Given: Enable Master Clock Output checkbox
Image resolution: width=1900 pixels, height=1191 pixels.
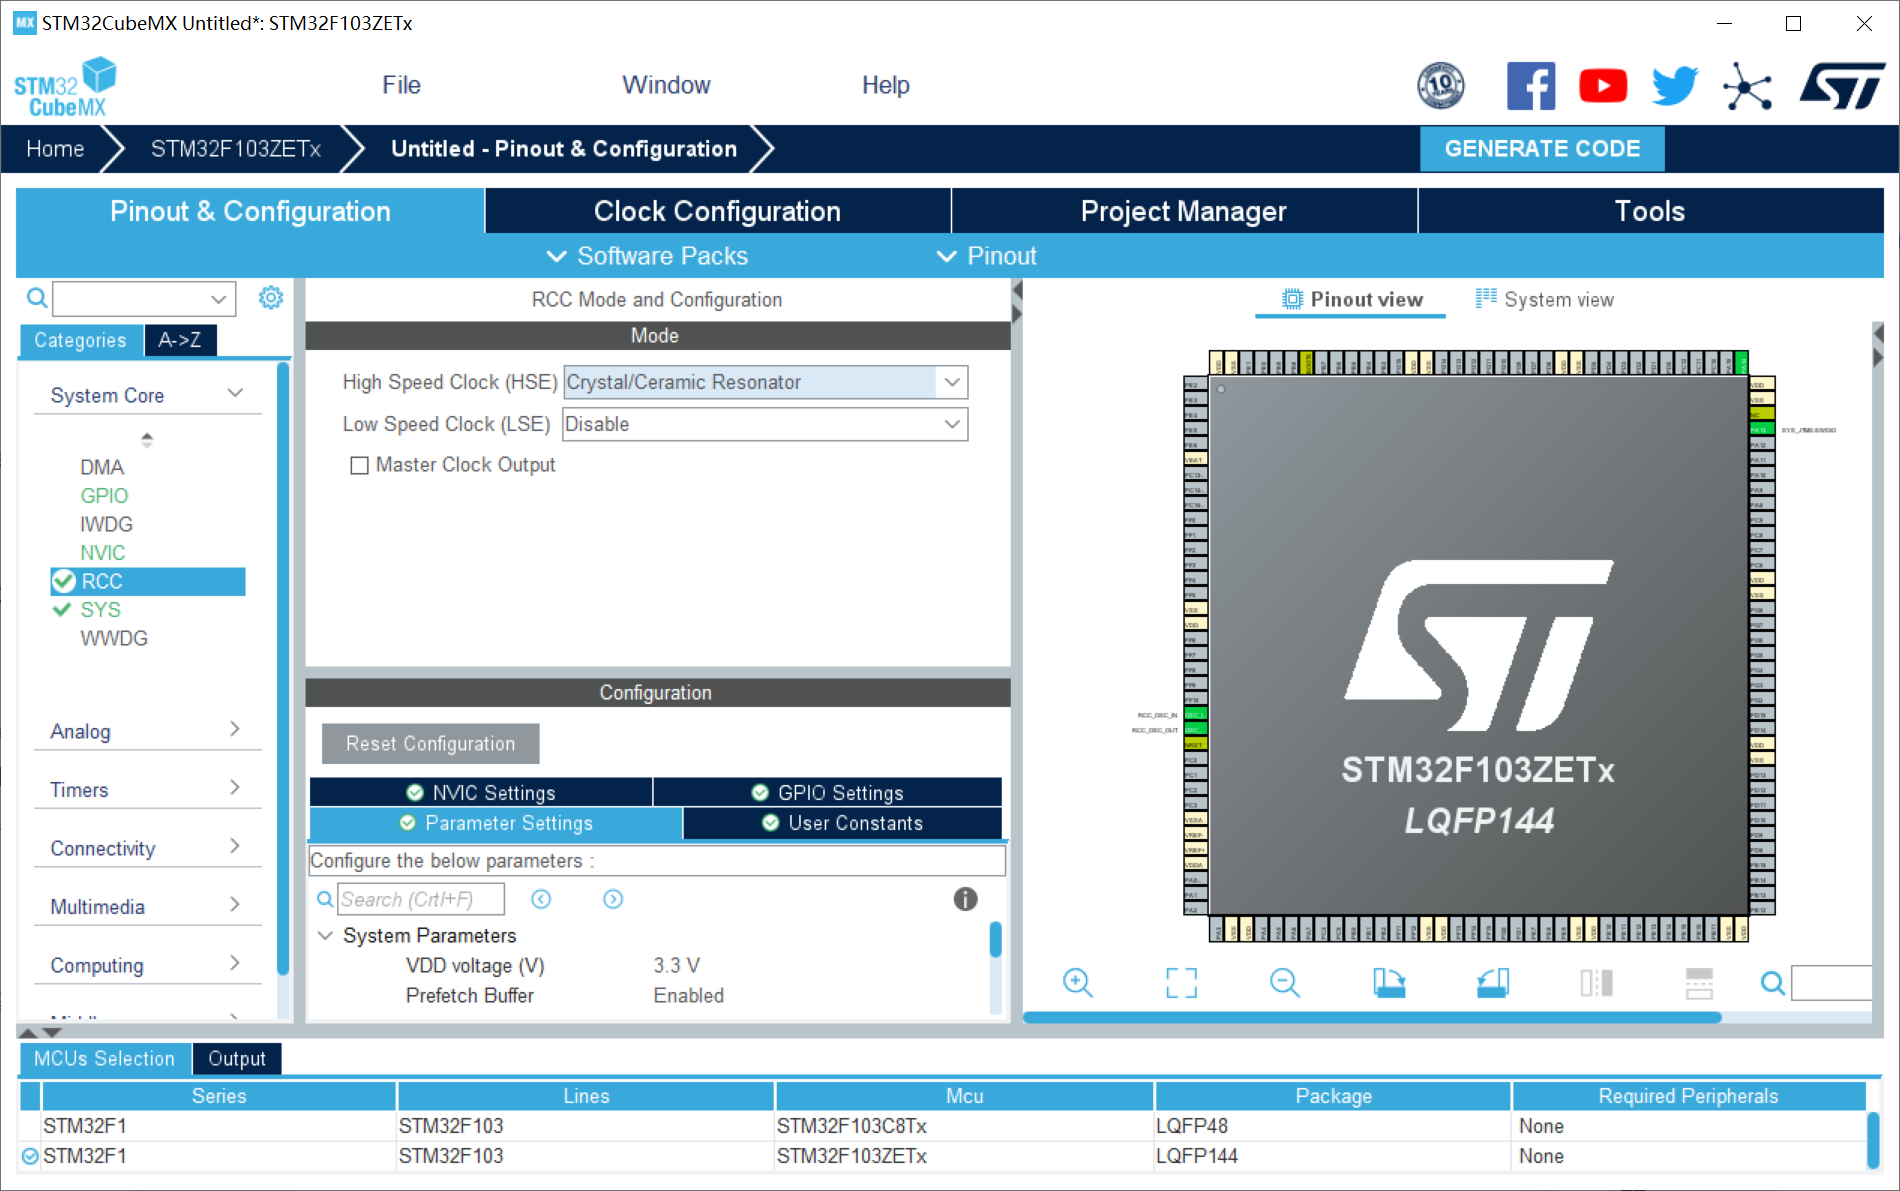Looking at the screenshot, I should click(359, 465).
